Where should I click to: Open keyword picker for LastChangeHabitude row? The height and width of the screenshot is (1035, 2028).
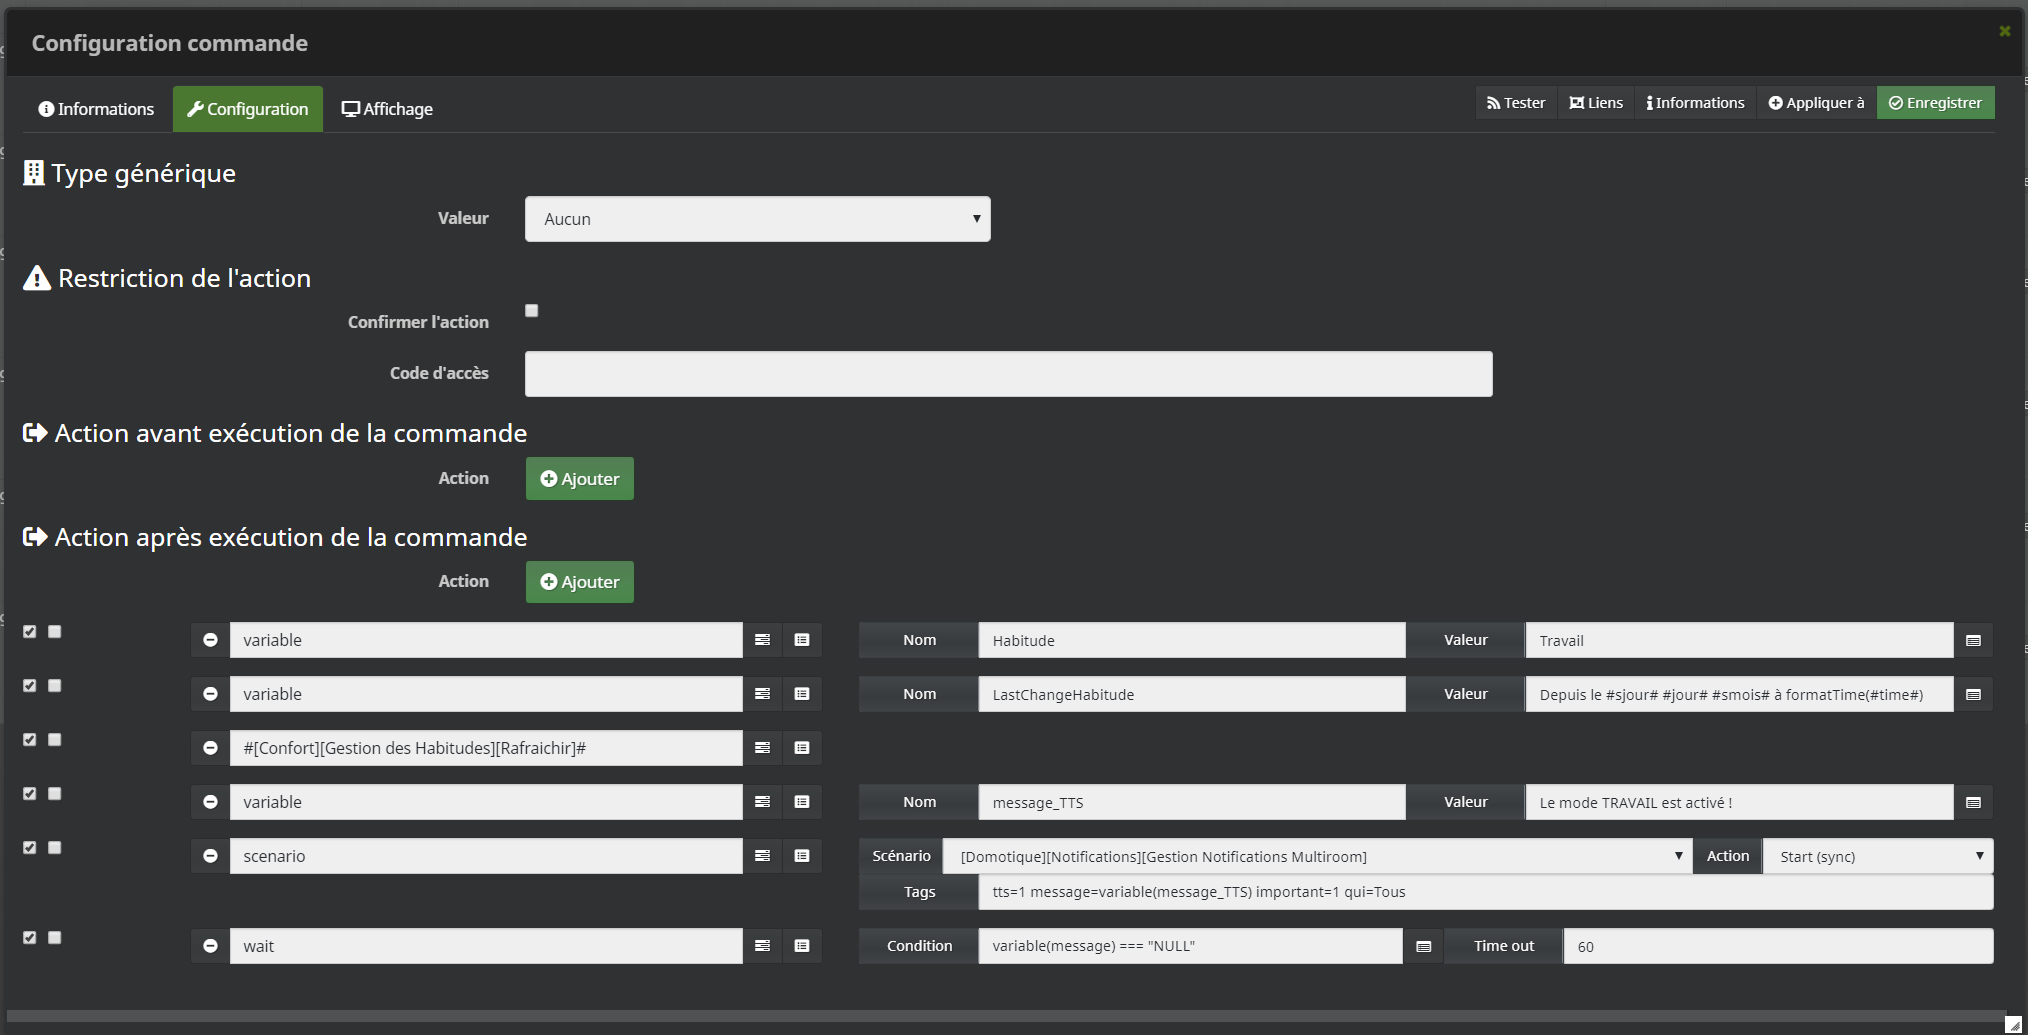coord(762,694)
